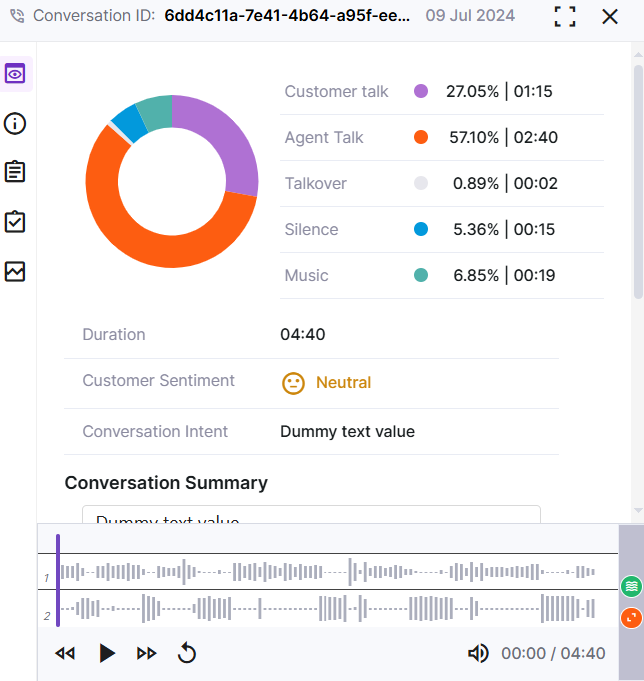Click the channel 1 track number label
The image size is (644, 681).
(46, 578)
